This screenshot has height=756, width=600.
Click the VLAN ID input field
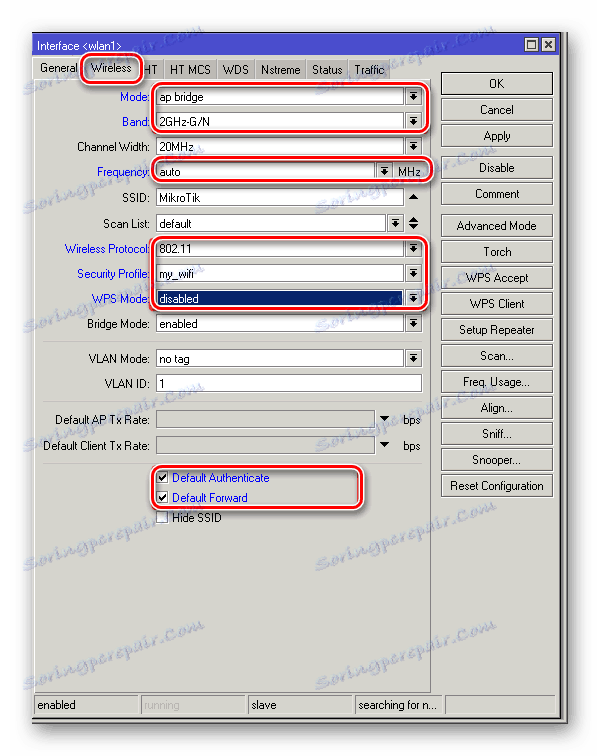pyautogui.click(x=289, y=384)
